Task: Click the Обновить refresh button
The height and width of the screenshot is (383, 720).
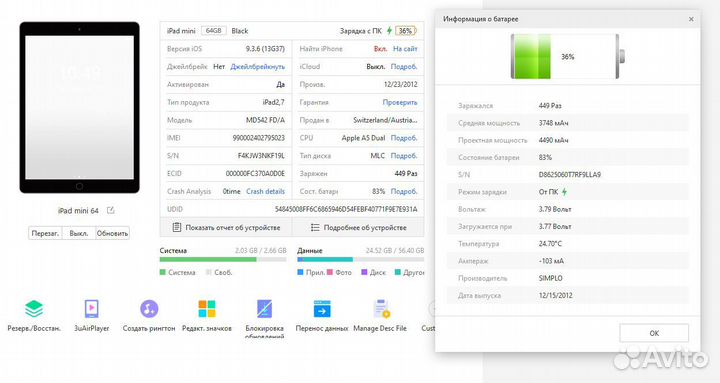Action: (x=112, y=233)
